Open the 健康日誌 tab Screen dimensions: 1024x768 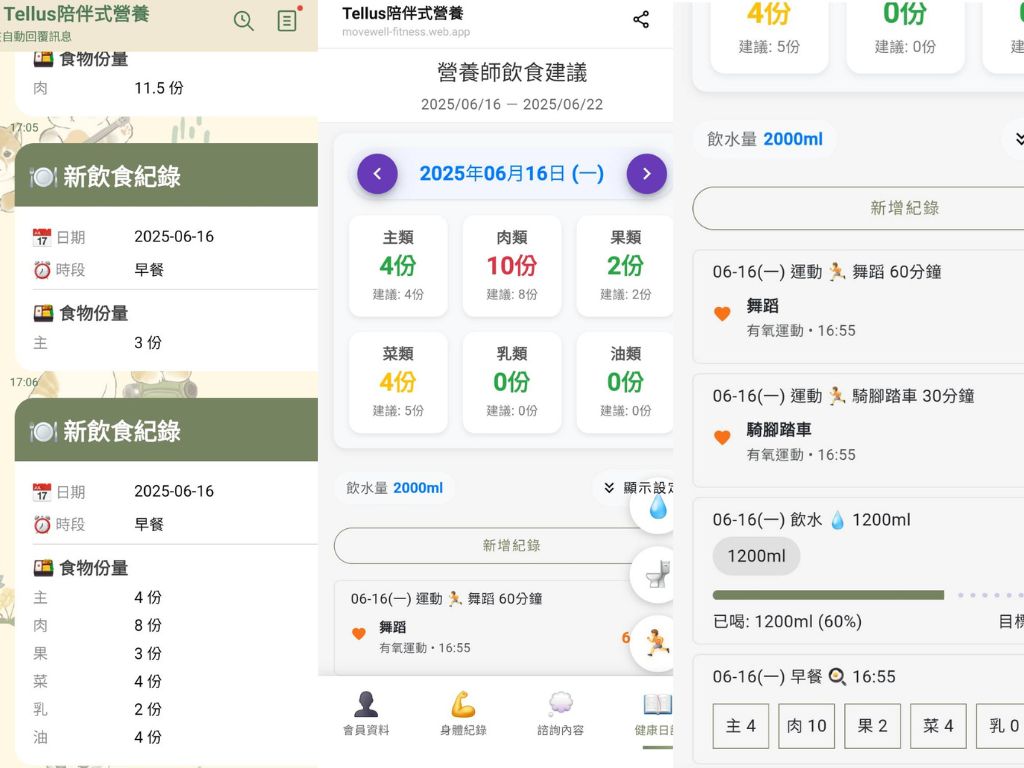[x=654, y=713]
